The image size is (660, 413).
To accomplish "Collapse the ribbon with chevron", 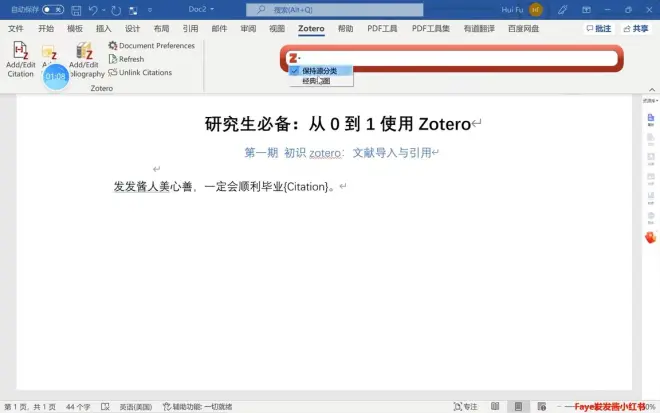I will (652, 89).
